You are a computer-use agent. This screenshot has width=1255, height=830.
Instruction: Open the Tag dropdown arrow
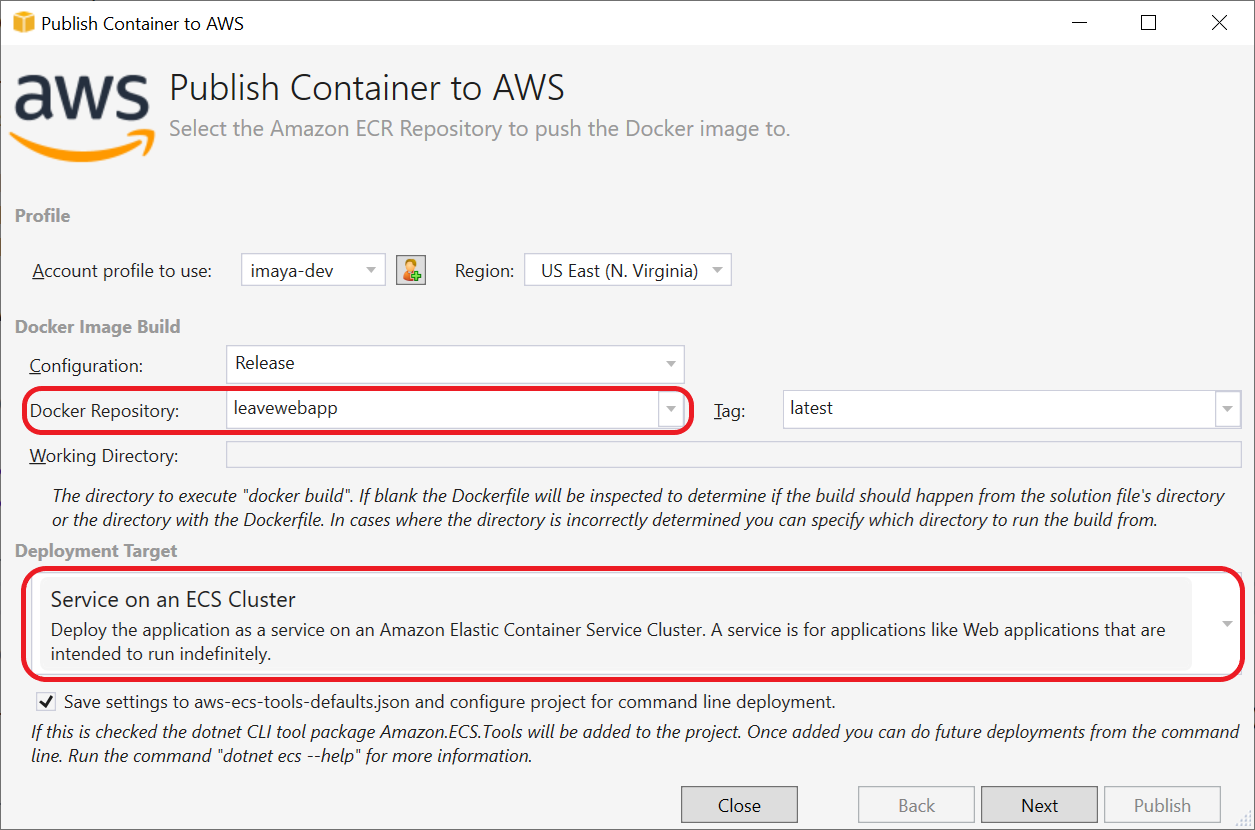click(x=1228, y=409)
